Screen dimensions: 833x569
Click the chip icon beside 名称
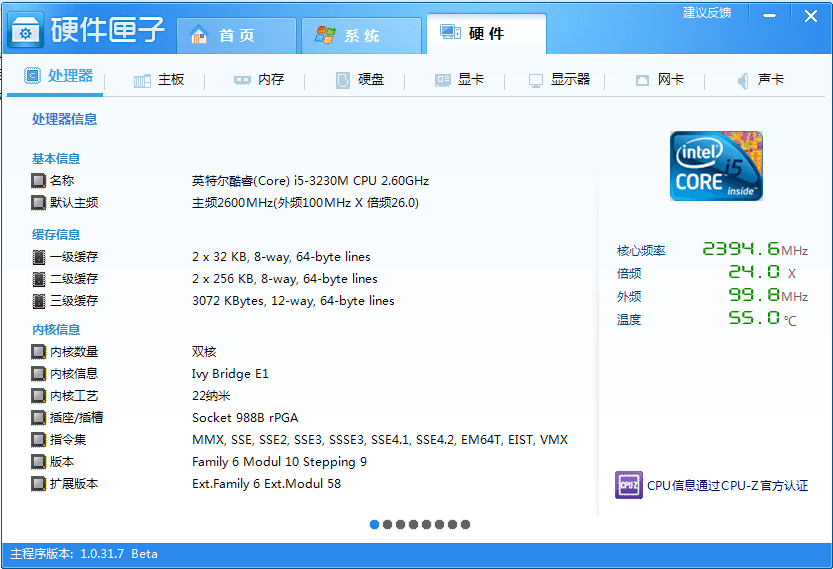pos(38,181)
